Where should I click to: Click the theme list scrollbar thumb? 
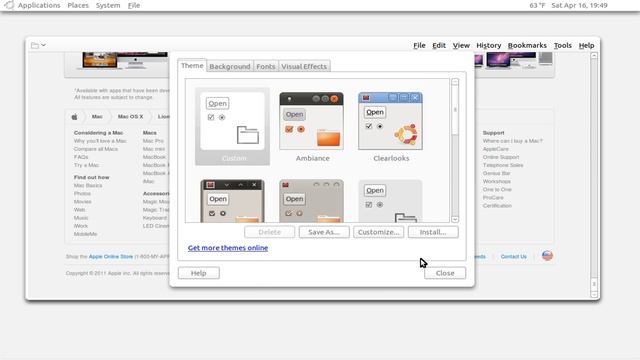pyautogui.click(x=455, y=110)
